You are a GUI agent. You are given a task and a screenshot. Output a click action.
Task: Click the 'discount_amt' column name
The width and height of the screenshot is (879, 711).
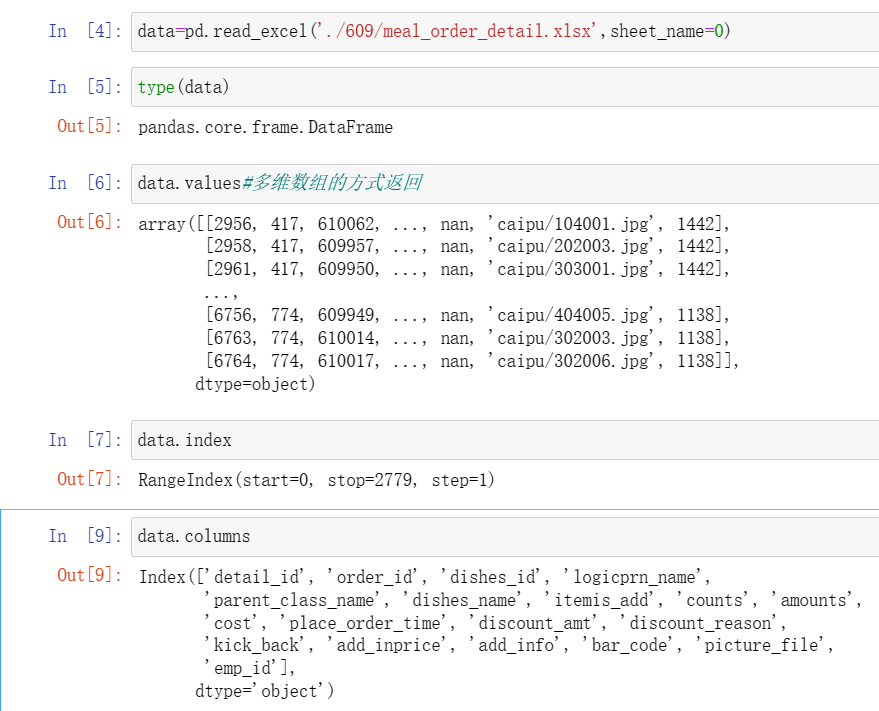534,623
